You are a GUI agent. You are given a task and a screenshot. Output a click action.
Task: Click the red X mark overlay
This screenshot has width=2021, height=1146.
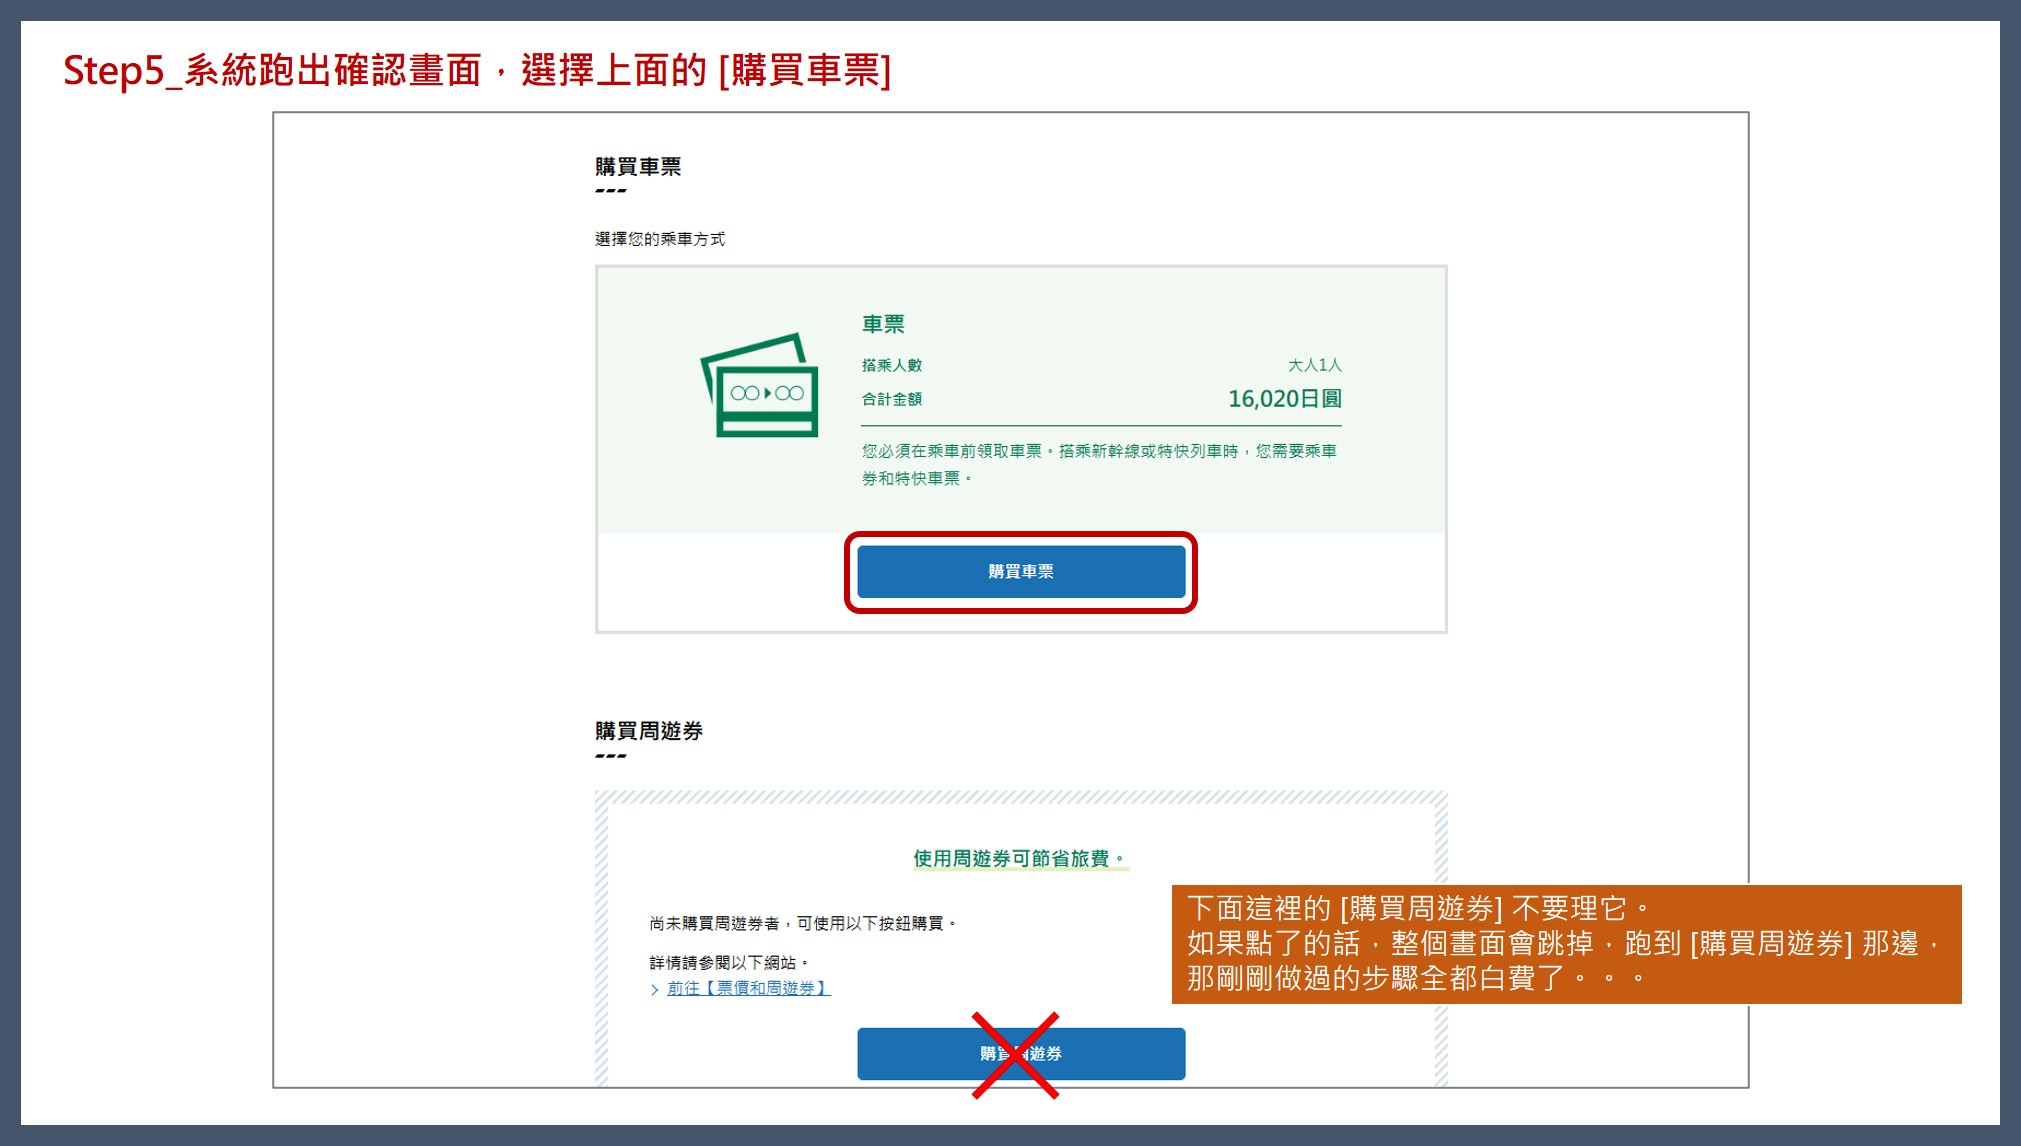1015,1055
